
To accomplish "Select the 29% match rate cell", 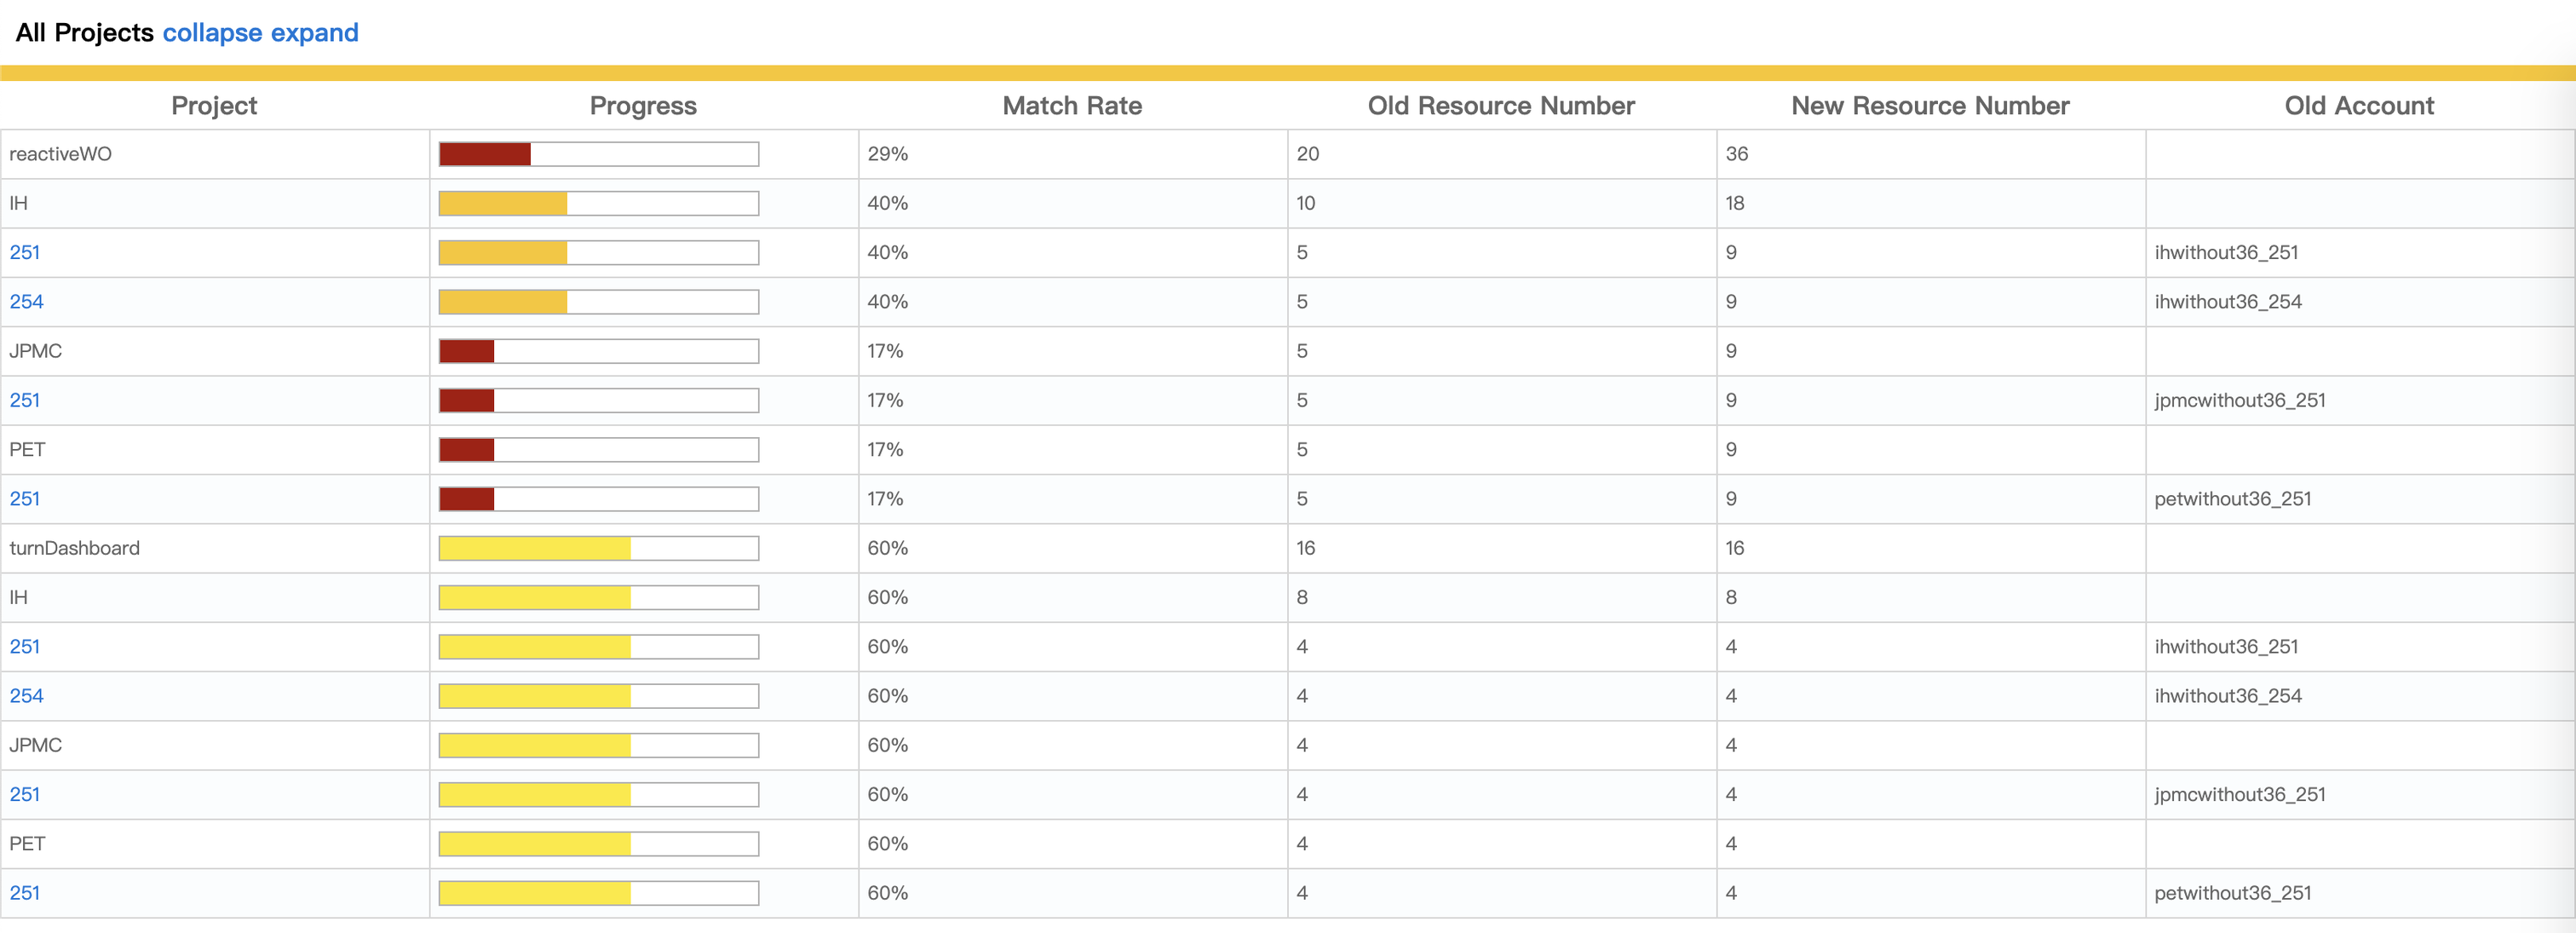I will pyautogui.click(x=1073, y=154).
